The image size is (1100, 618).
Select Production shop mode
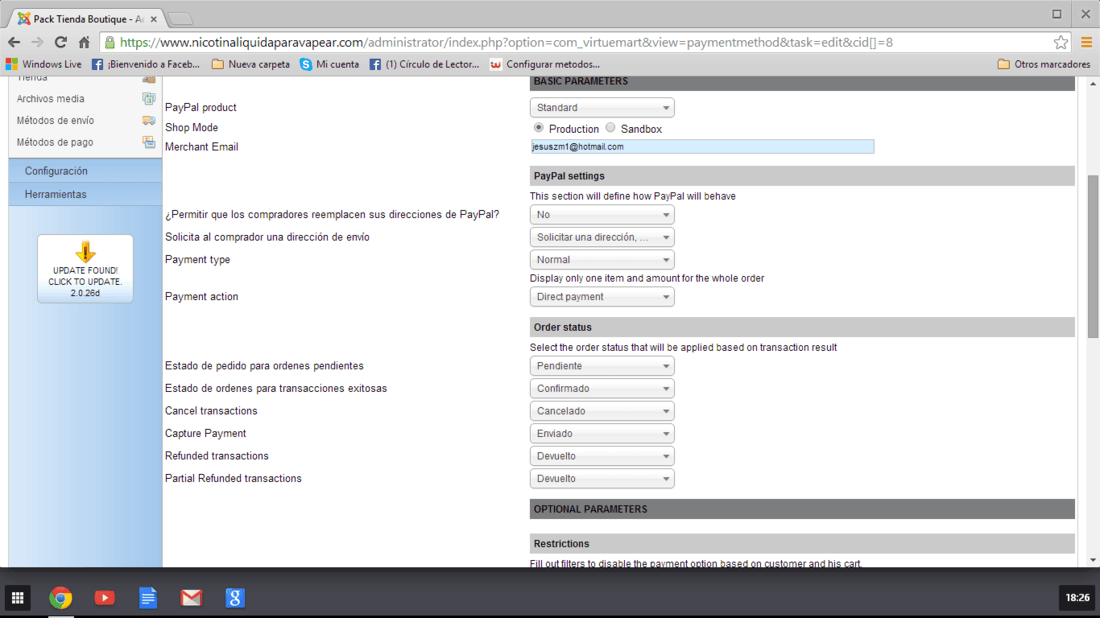coord(538,128)
